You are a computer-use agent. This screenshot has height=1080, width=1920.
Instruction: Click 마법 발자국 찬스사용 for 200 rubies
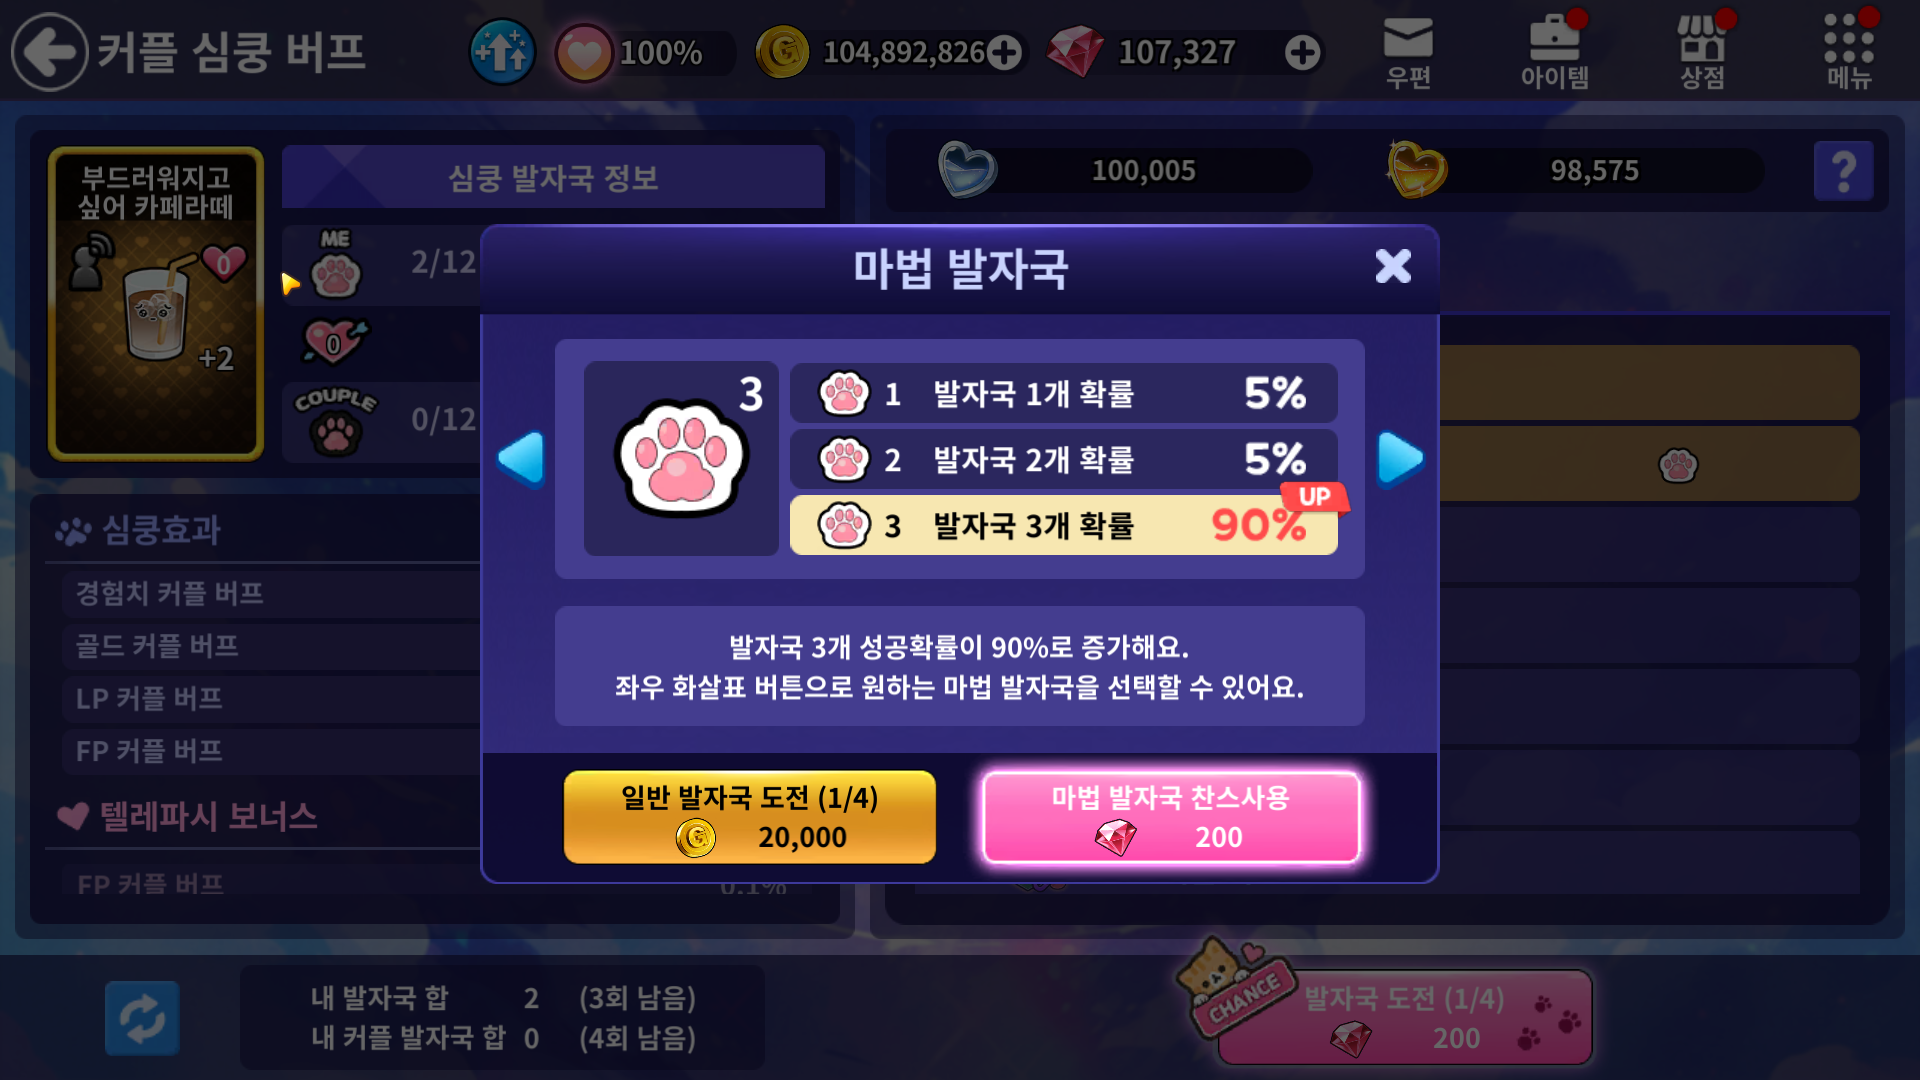(x=1171, y=817)
